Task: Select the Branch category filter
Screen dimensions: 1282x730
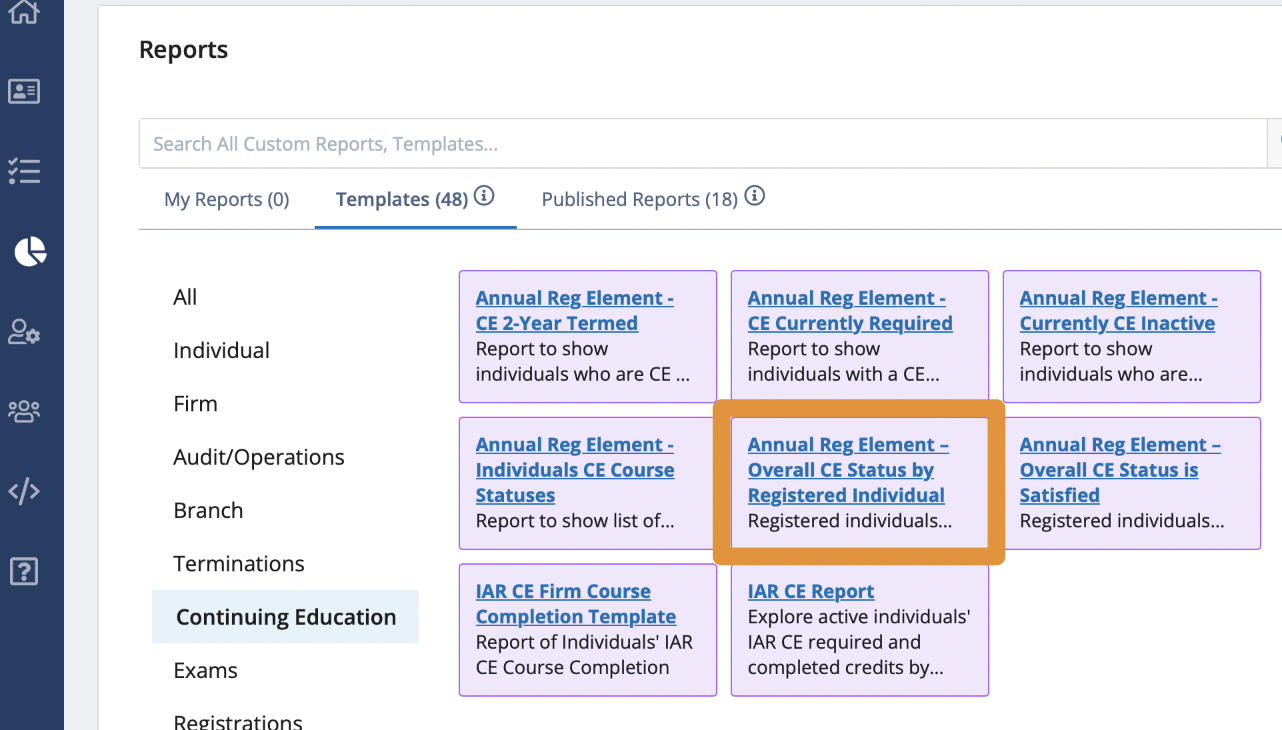Action: click(208, 510)
